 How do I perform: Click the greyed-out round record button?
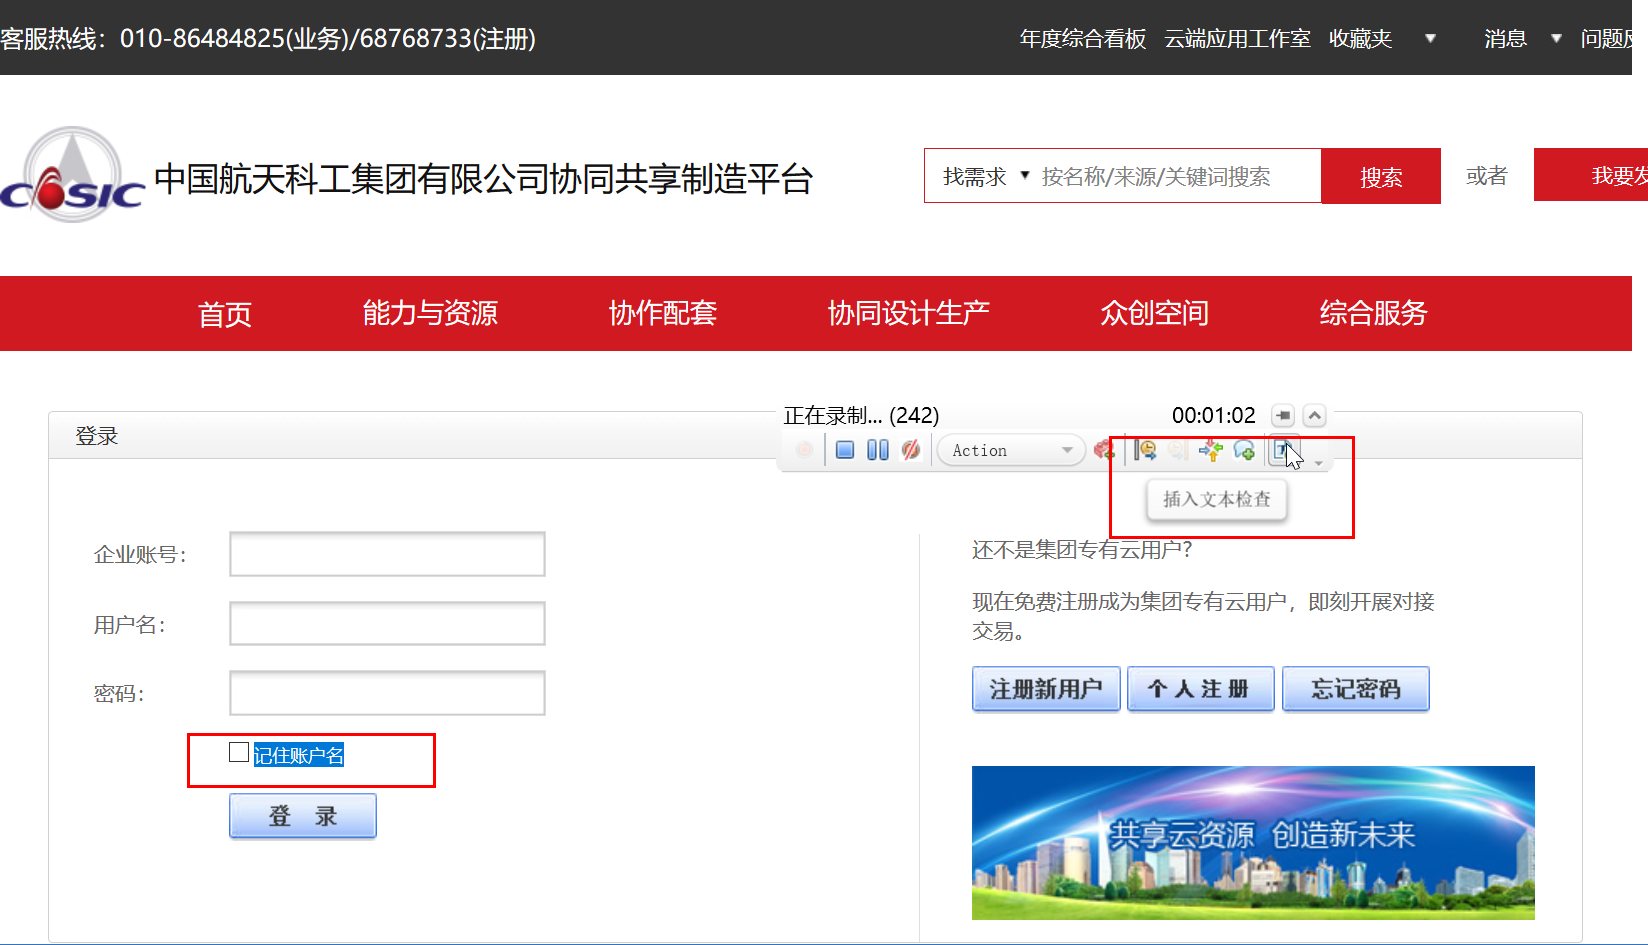(804, 450)
